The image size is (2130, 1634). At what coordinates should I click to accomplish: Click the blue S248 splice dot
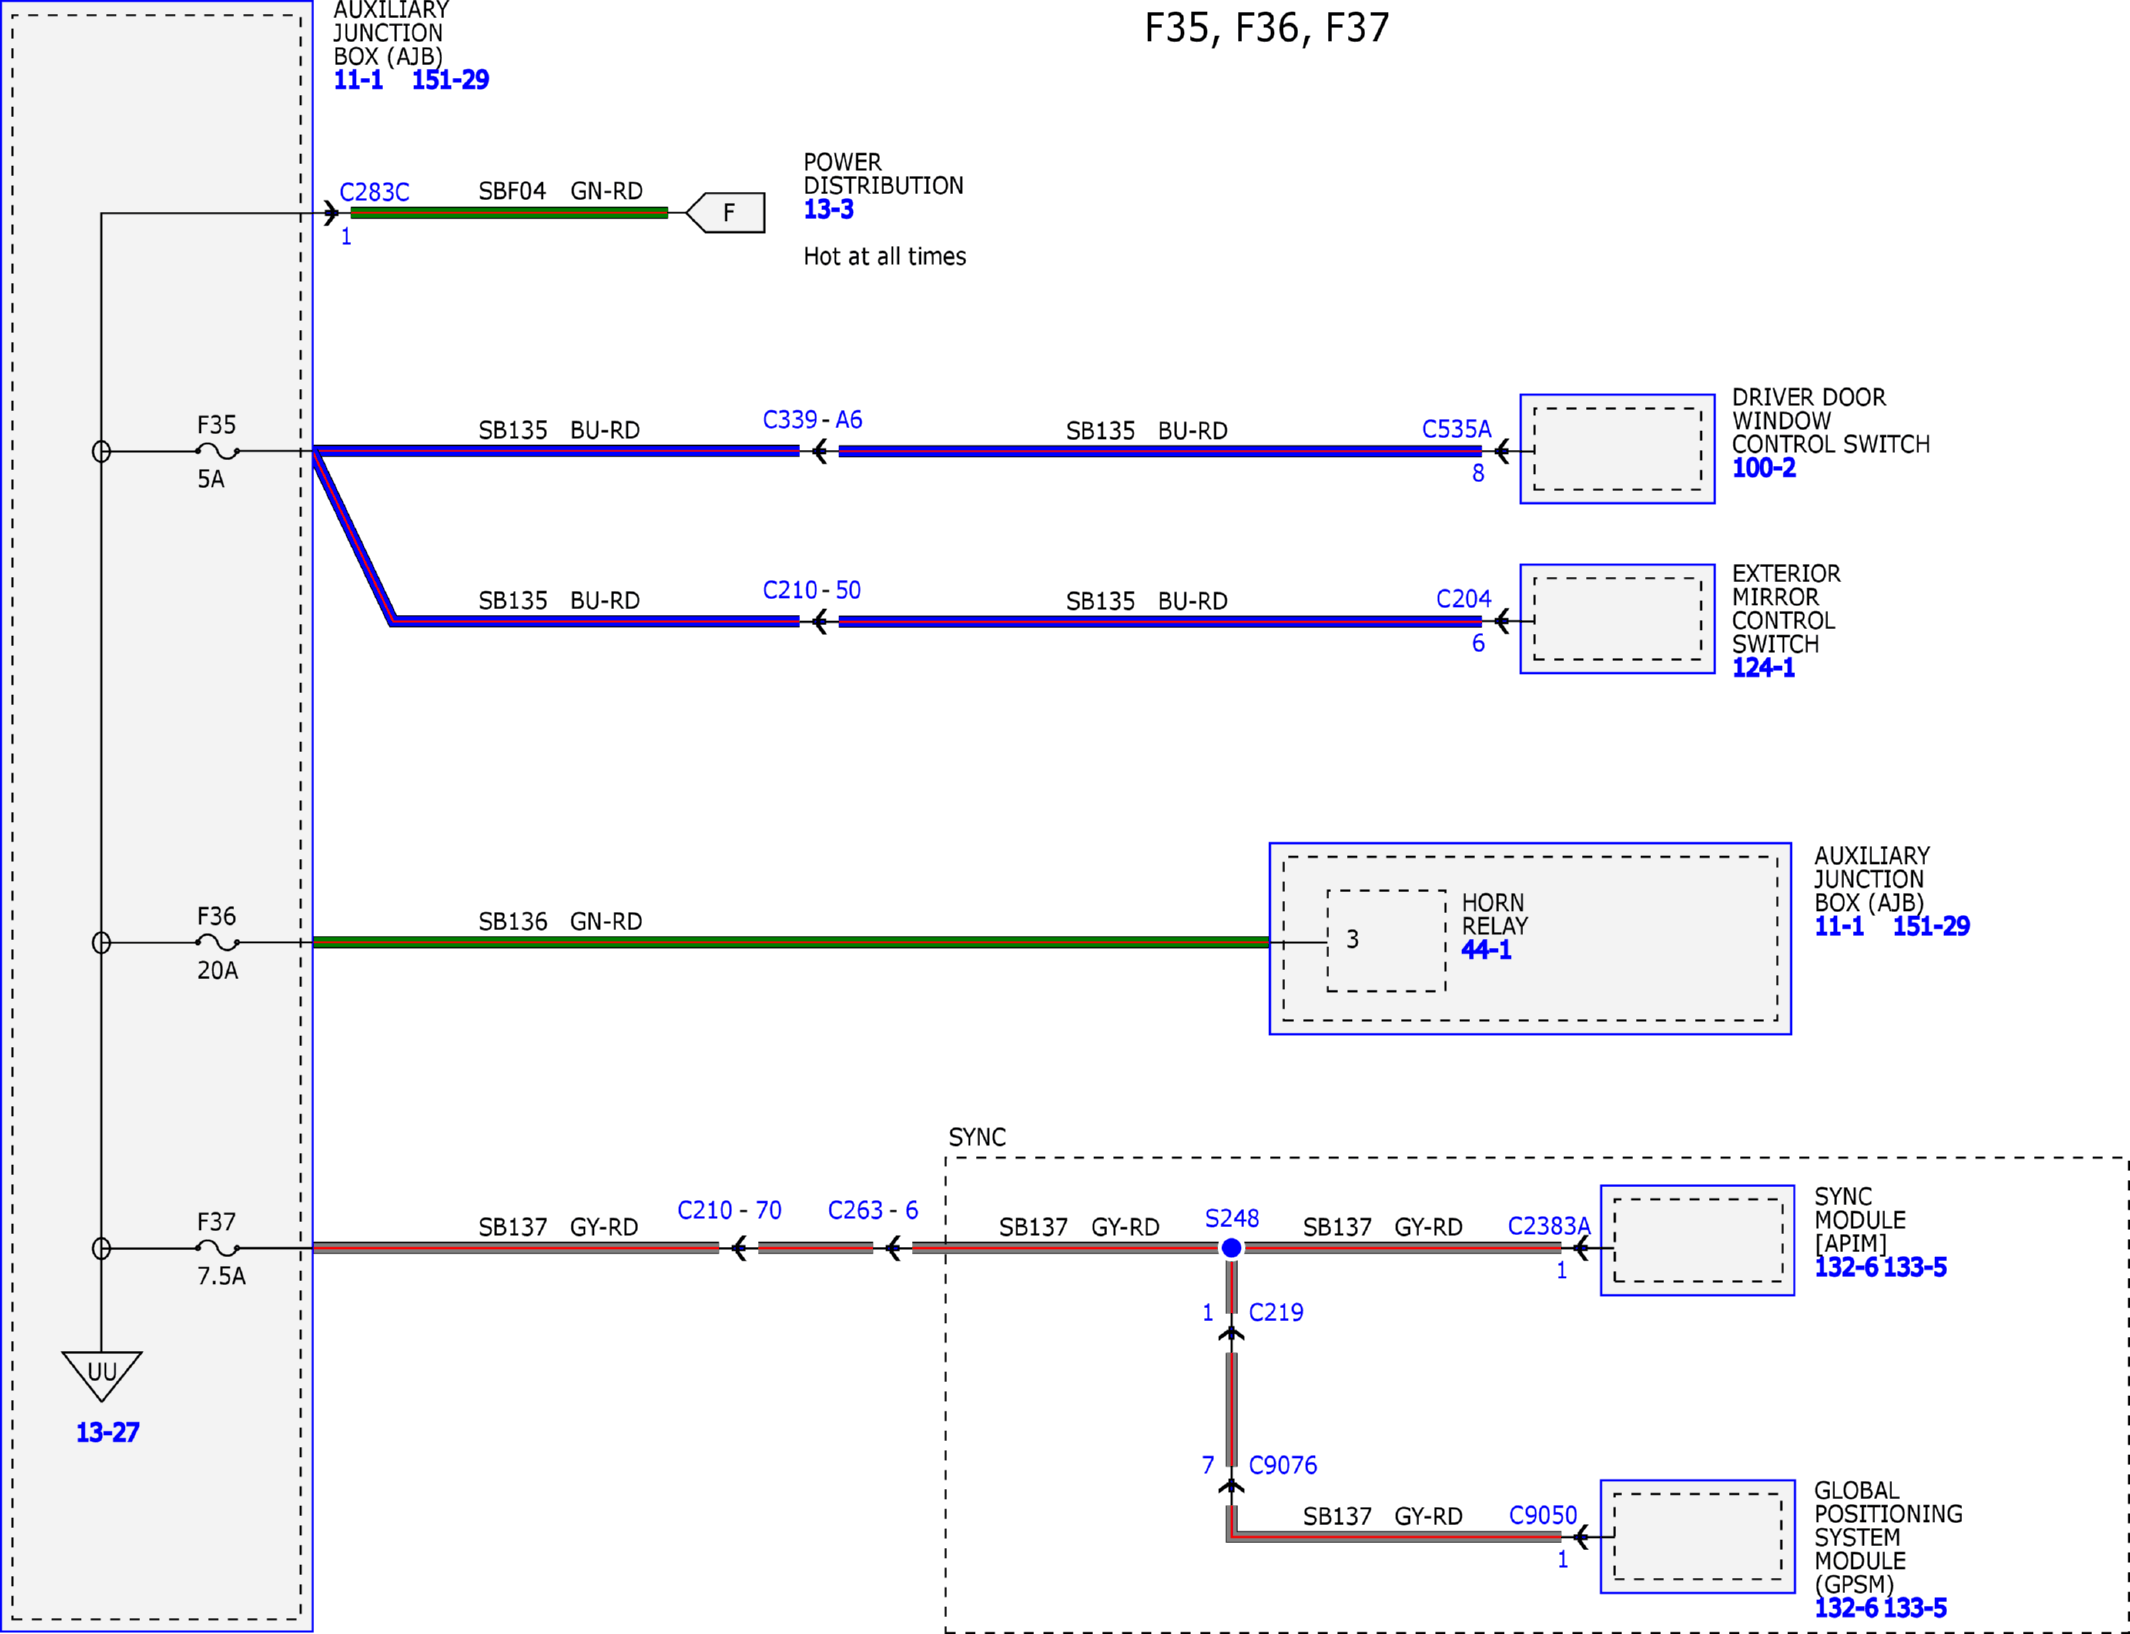1231,1248
